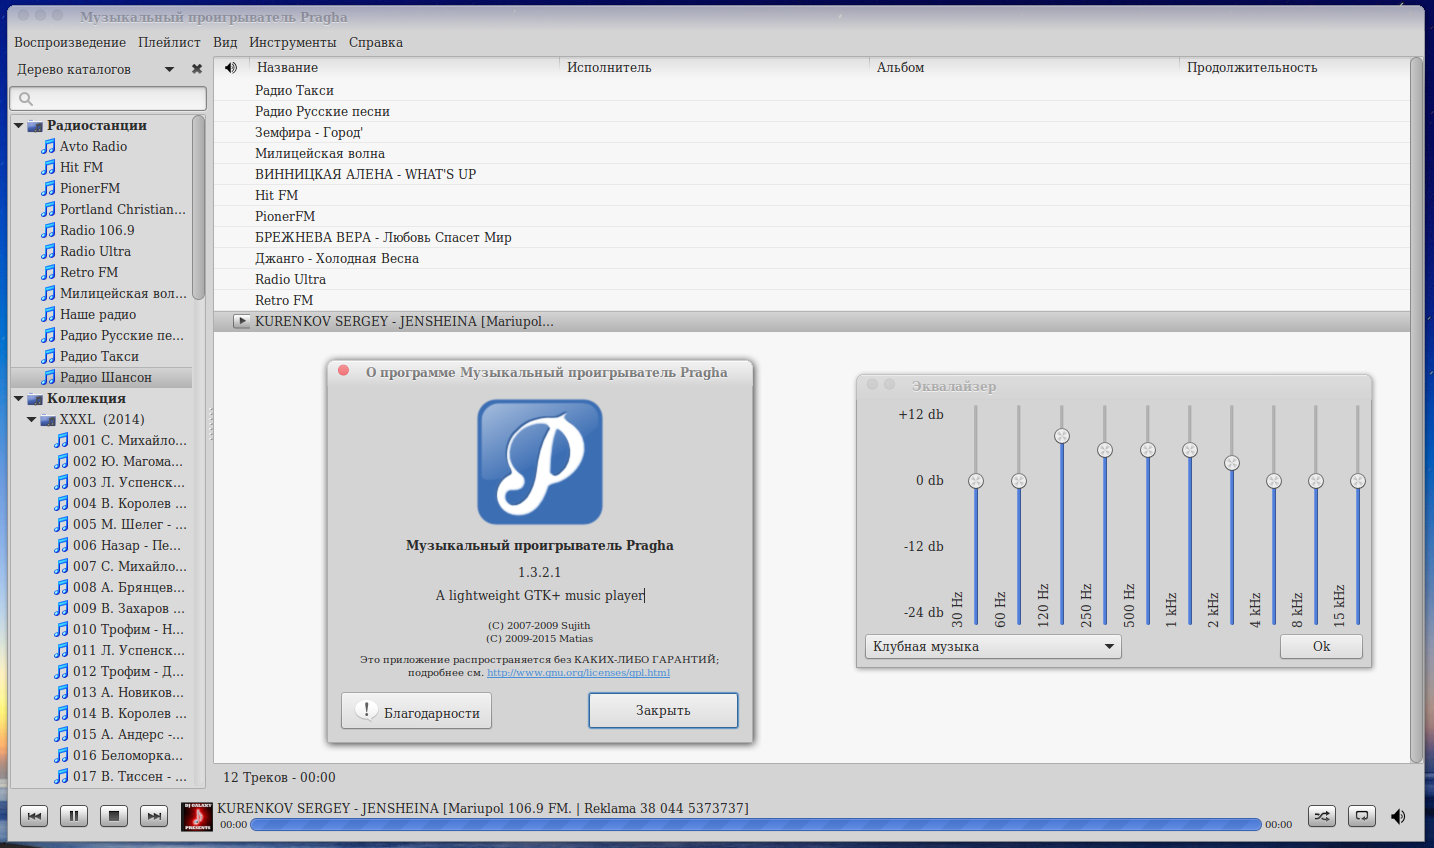The width and height of the screenshot is (1434, 848).
Task: Toggle shuffle mode icon
Action: (1322, 816)
